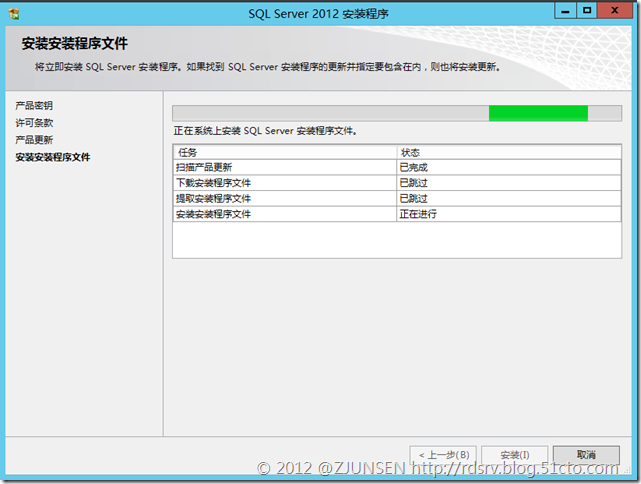Click the 正在系统上安装 status message text
Image resolution: width=641 pixels, height=484 pixels.
pyautogui.click(x=265, y=131)
